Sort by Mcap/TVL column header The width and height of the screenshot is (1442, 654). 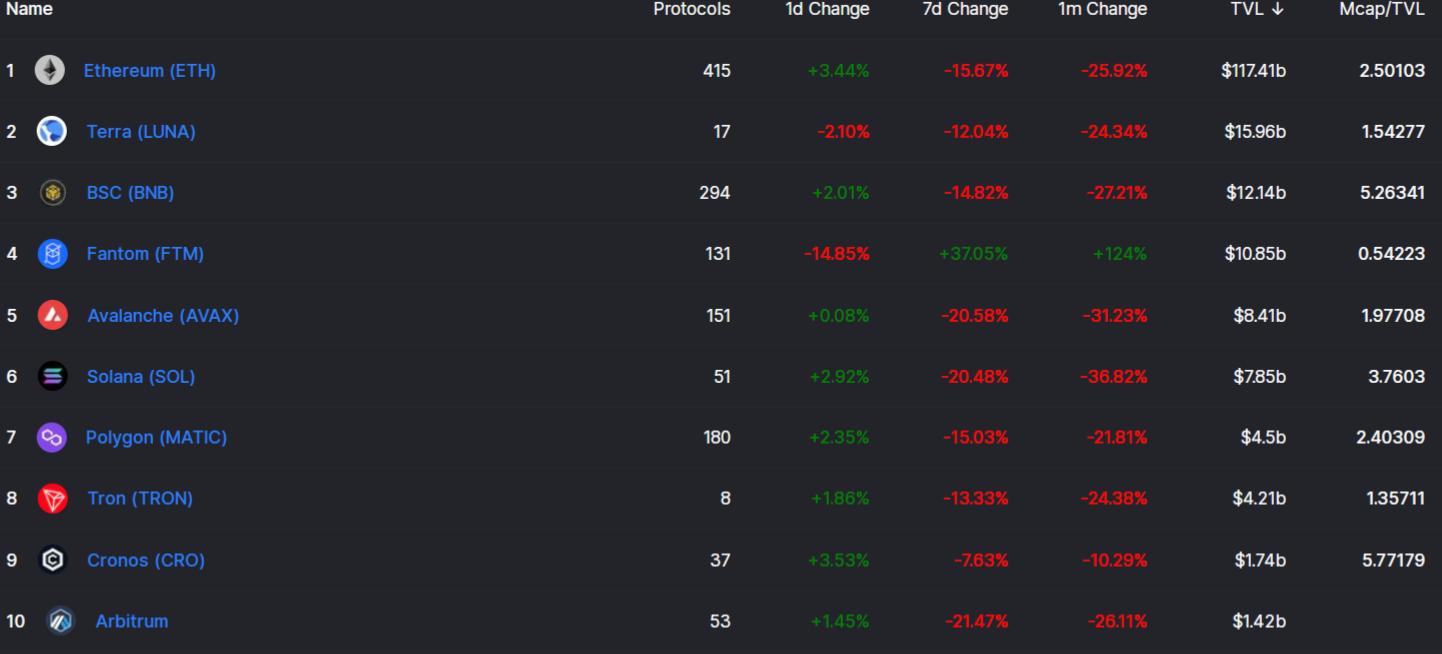pyautogui.click(x=1382, y=9)
